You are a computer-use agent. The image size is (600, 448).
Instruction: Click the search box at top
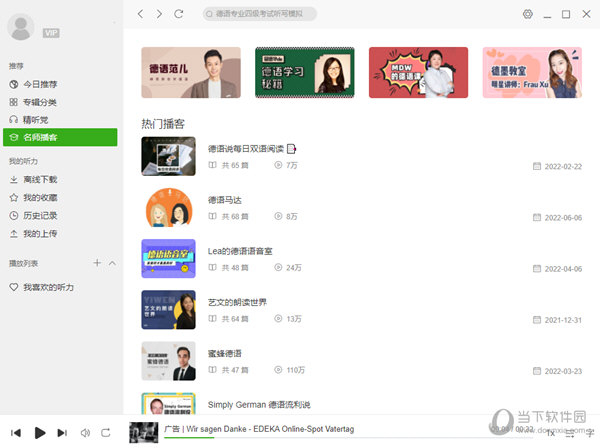262,14
